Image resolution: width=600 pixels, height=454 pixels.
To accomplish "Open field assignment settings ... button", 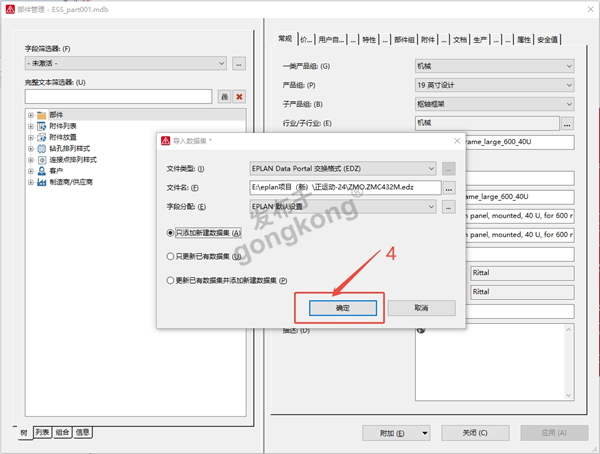I will (449, 207).
